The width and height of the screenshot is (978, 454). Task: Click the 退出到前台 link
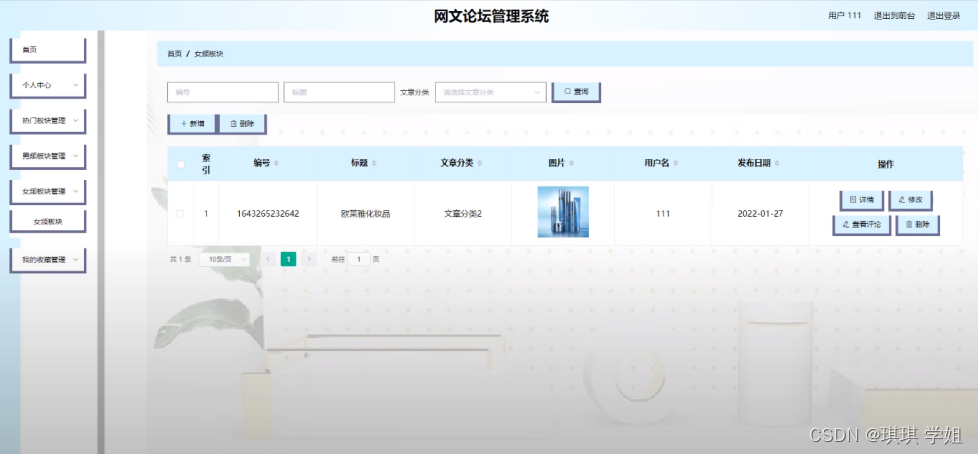(894, 16)
